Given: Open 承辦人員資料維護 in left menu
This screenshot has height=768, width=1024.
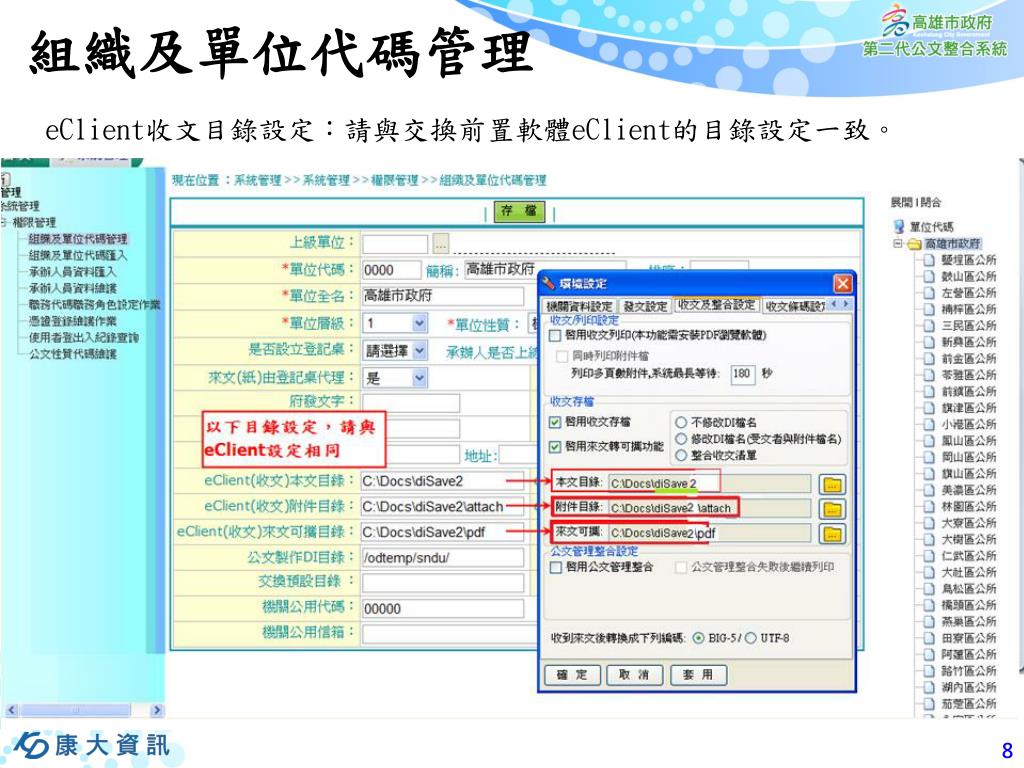Looking at the screenshot, I should (72, 287).
